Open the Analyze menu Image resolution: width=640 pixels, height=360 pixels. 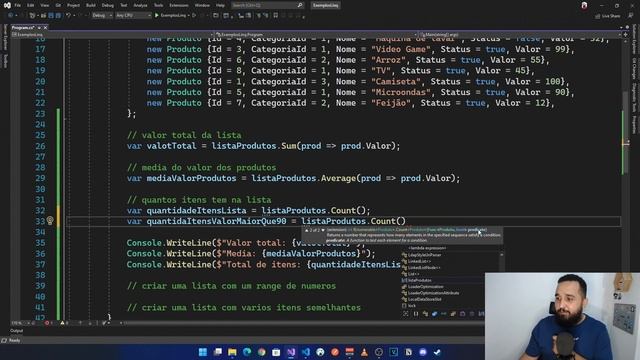pos(140,5)
